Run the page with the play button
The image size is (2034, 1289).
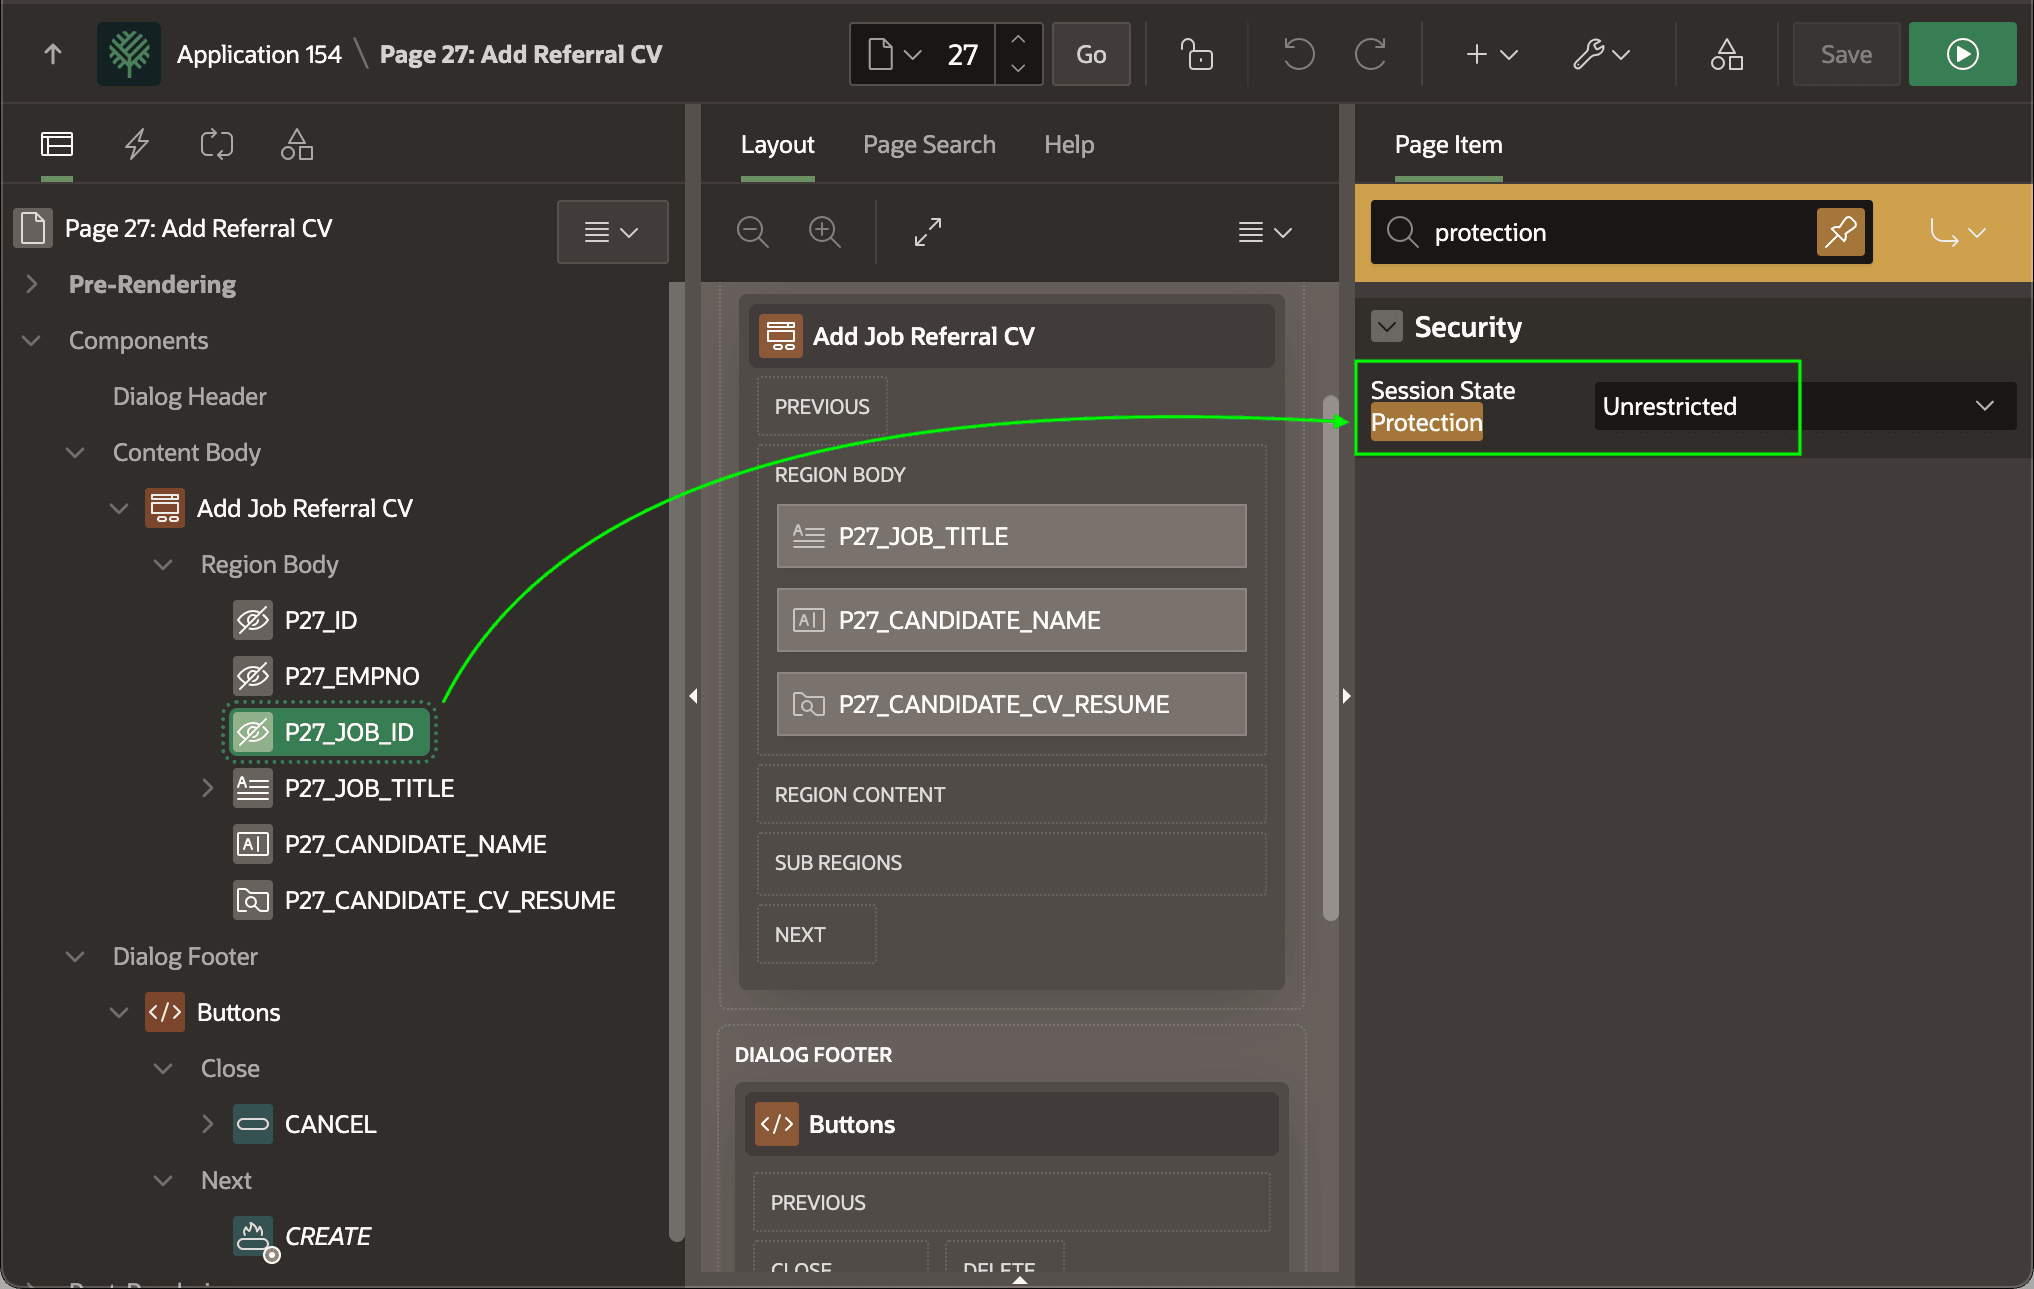(1961, 54)
